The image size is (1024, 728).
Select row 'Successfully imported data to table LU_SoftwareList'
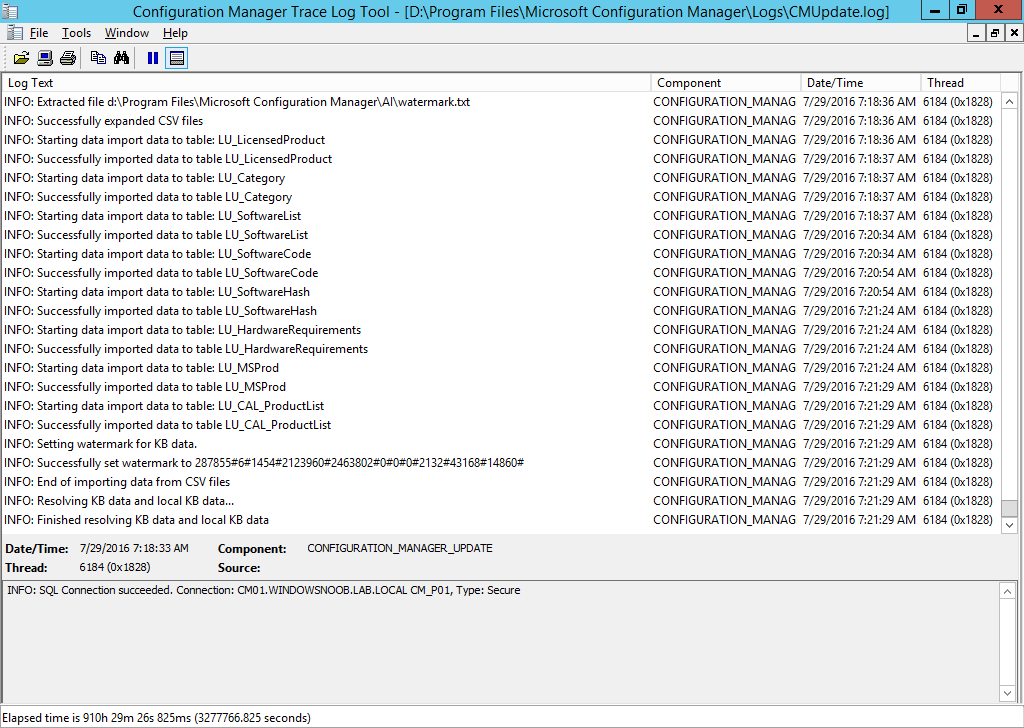click(500, 234)
